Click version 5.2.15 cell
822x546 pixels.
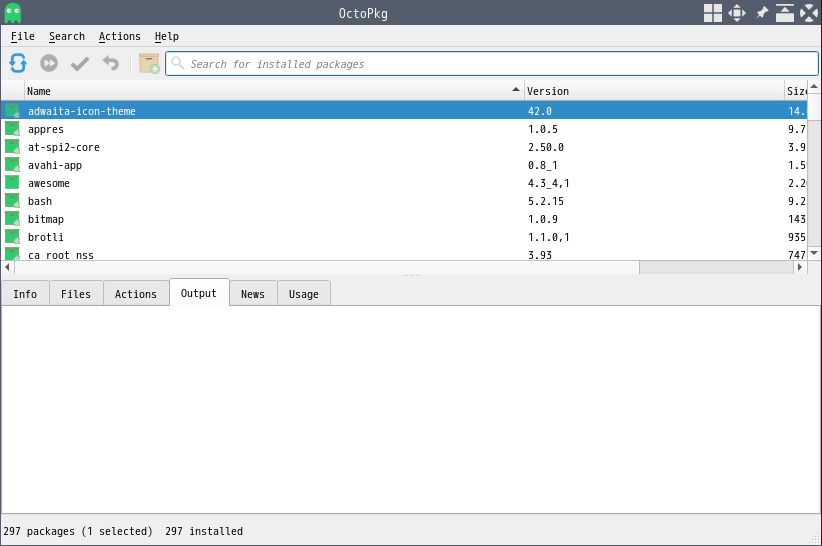coord(546,201)
